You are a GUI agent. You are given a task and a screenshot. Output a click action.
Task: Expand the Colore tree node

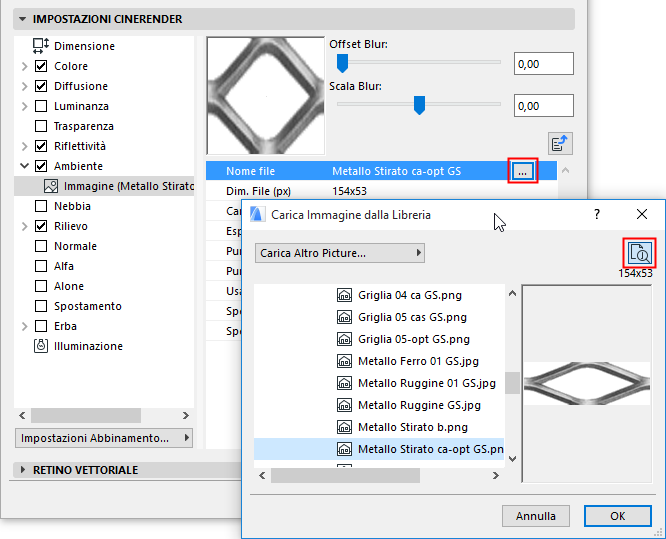tap(25, 66)
